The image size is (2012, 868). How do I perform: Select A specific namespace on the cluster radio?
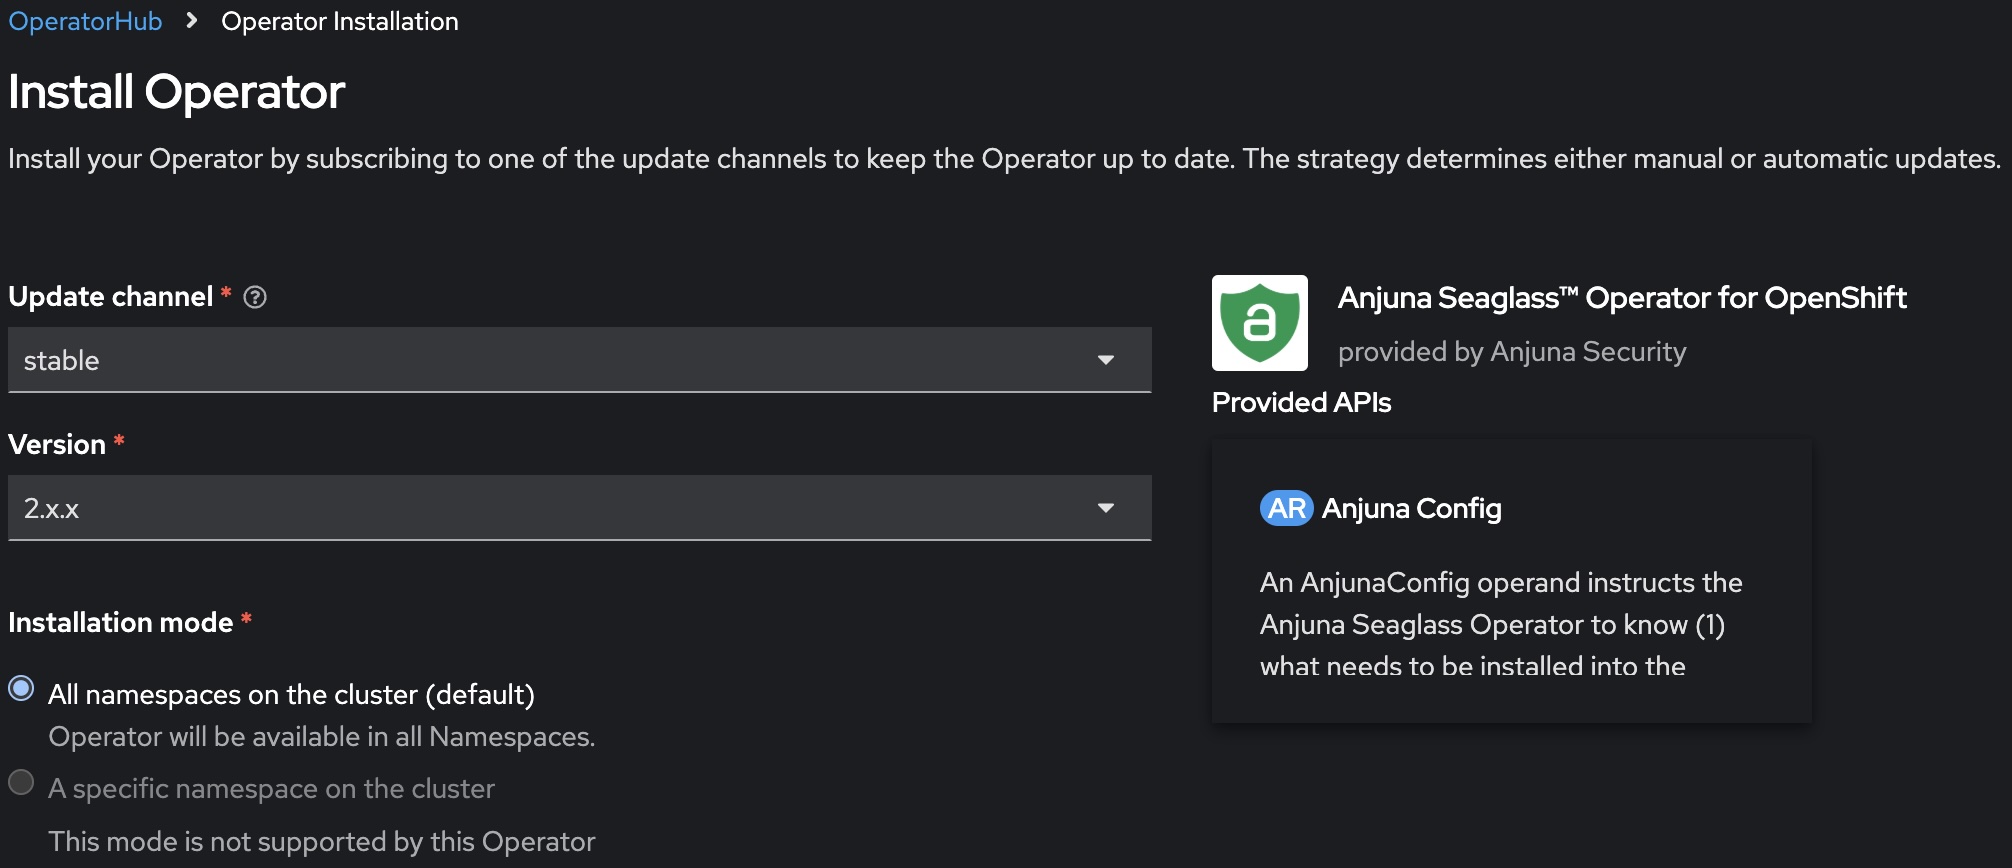click(x=21, y=782)
